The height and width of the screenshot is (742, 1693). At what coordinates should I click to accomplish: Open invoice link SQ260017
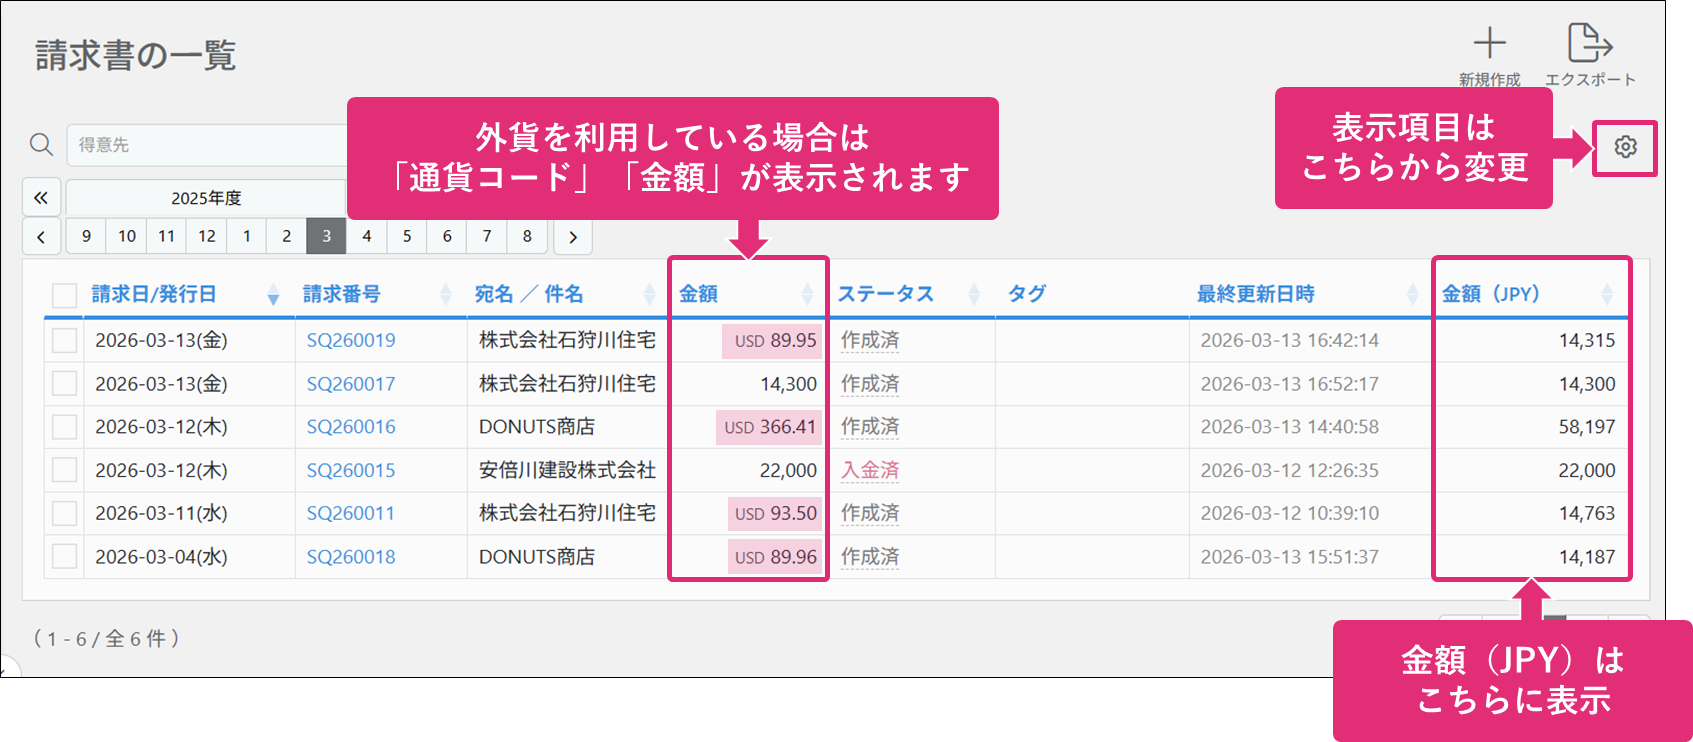point(350,384)
